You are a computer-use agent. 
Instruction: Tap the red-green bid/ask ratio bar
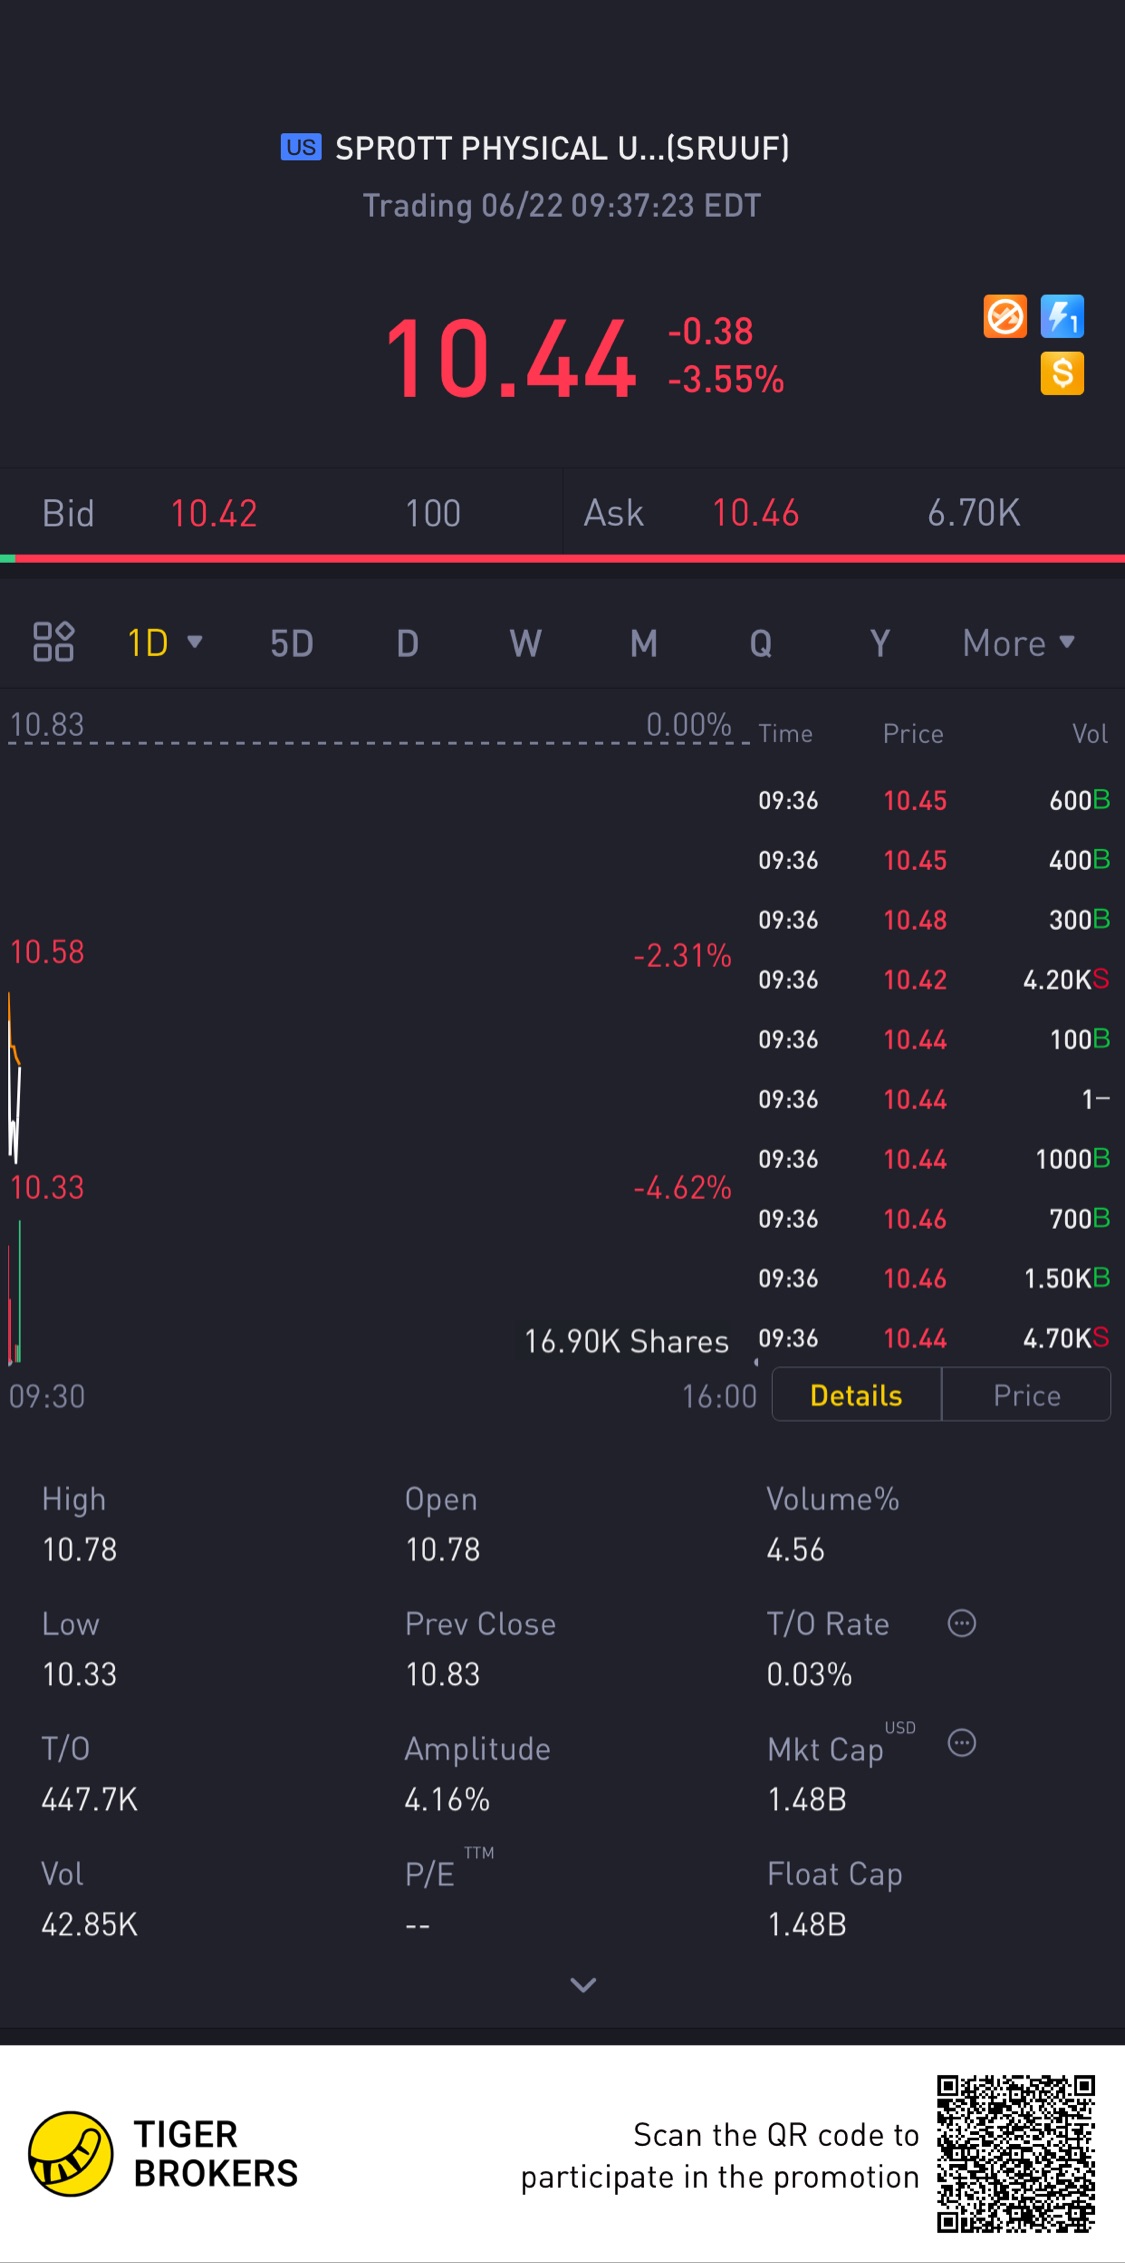562,558
